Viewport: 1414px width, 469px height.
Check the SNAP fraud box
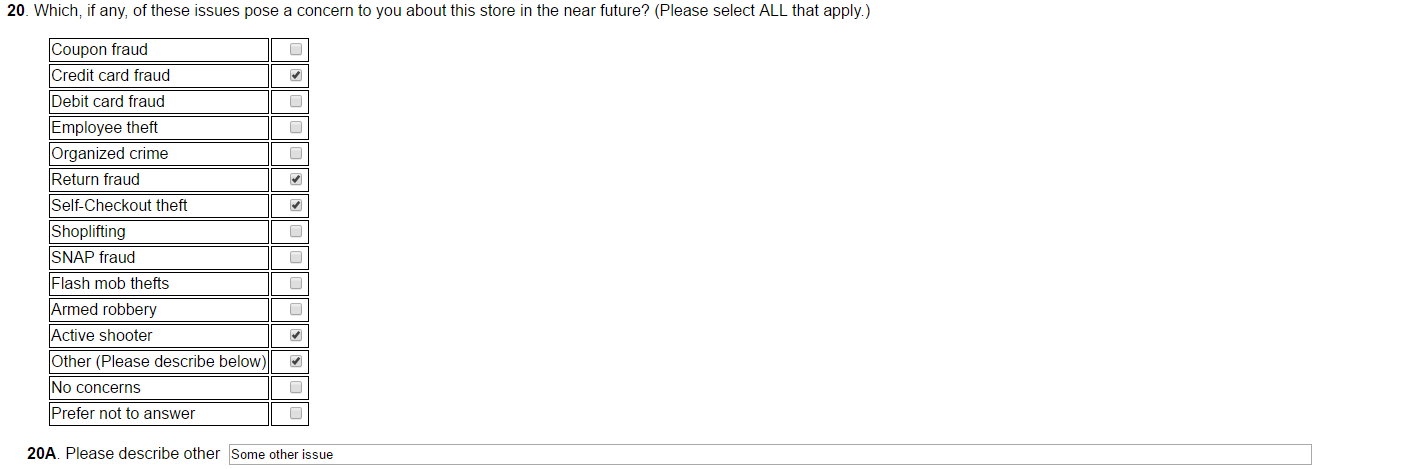pyautogui.click(x=296, y=257)
